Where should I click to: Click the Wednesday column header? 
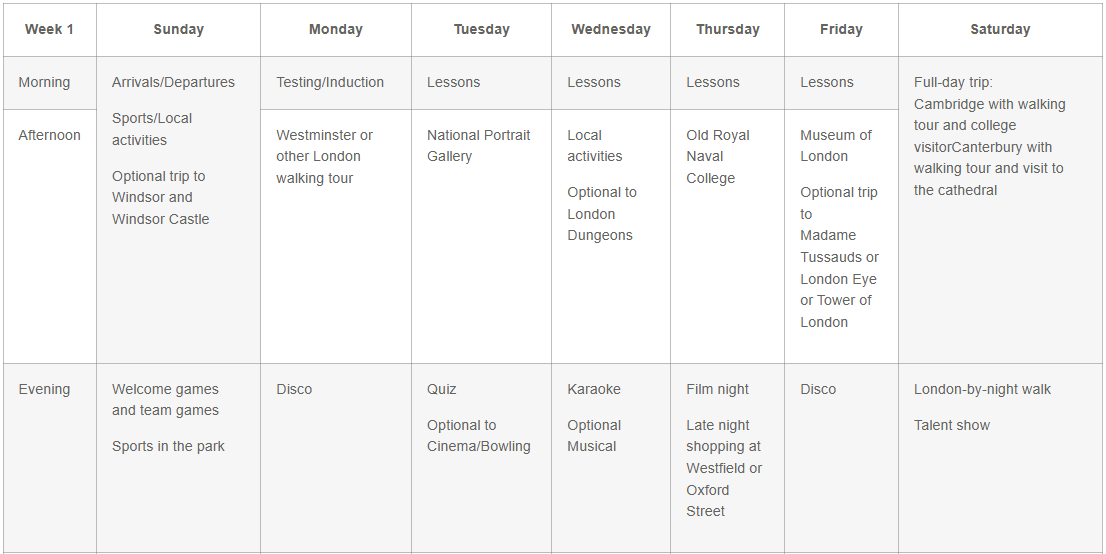point(610,29)
